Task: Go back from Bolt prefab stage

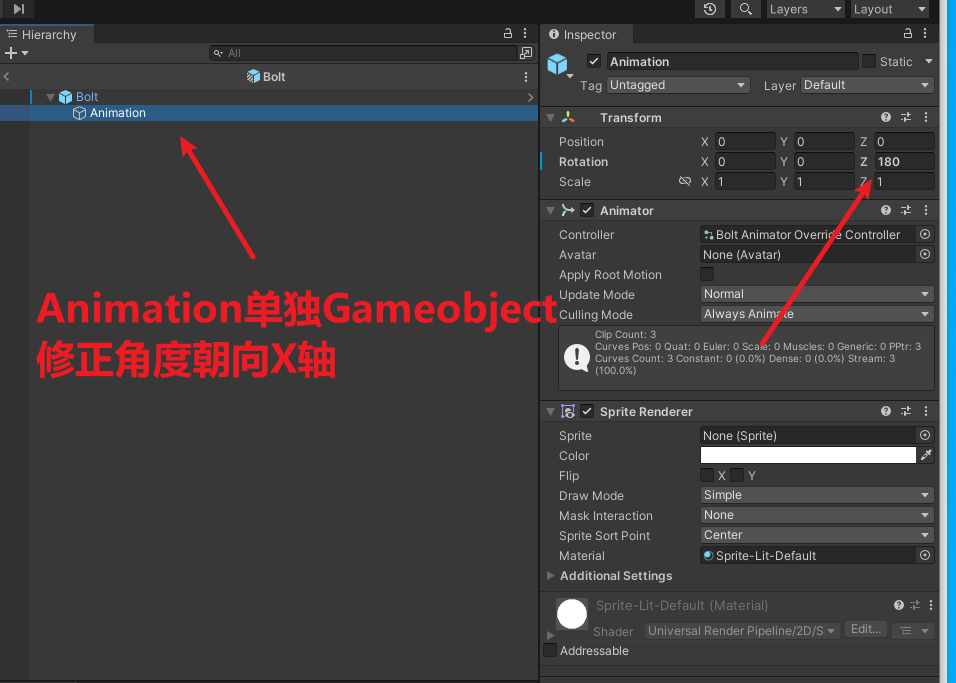Action: click(x=7, y=77)
